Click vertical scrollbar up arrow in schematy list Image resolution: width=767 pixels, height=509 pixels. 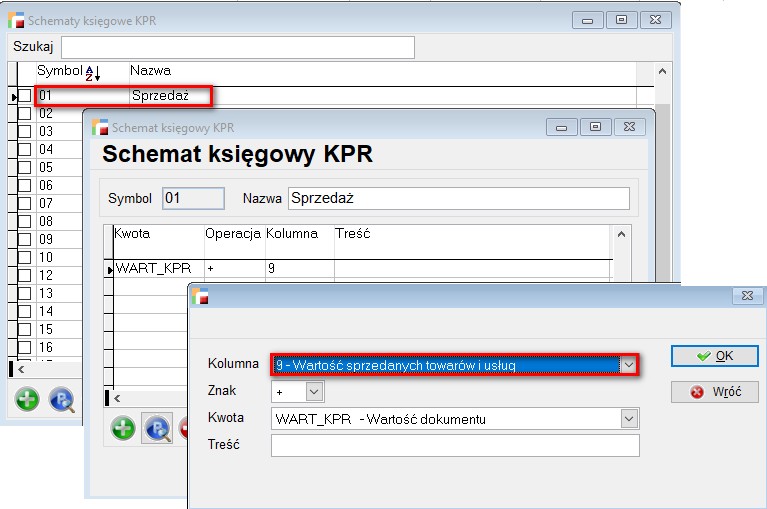coord(663,72)
